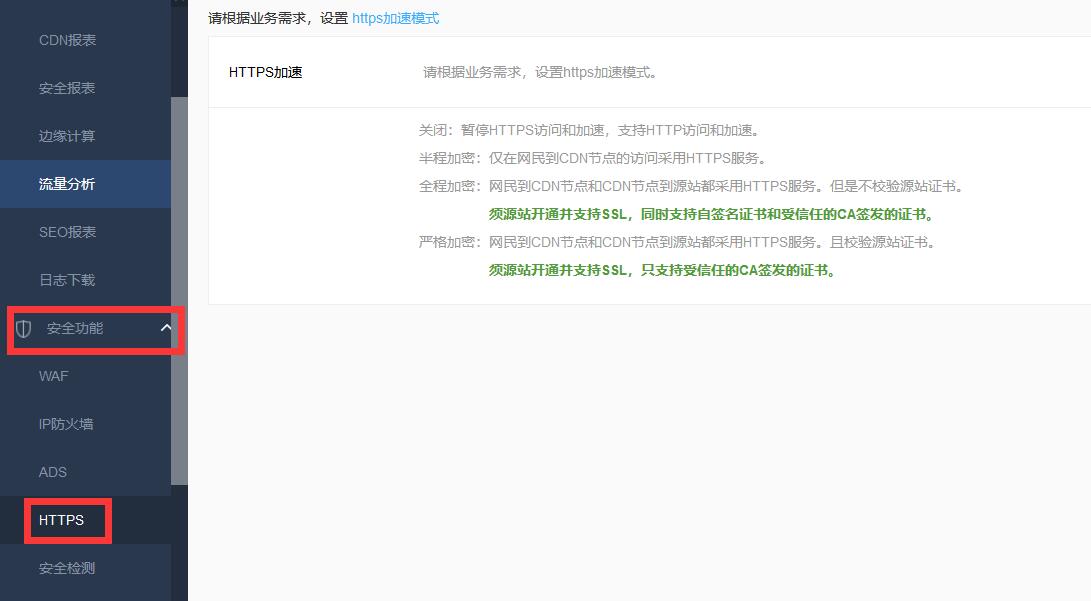1091x601 pixels.
Task: Select the HTTPS submenu item
Action: coord(61,520)
